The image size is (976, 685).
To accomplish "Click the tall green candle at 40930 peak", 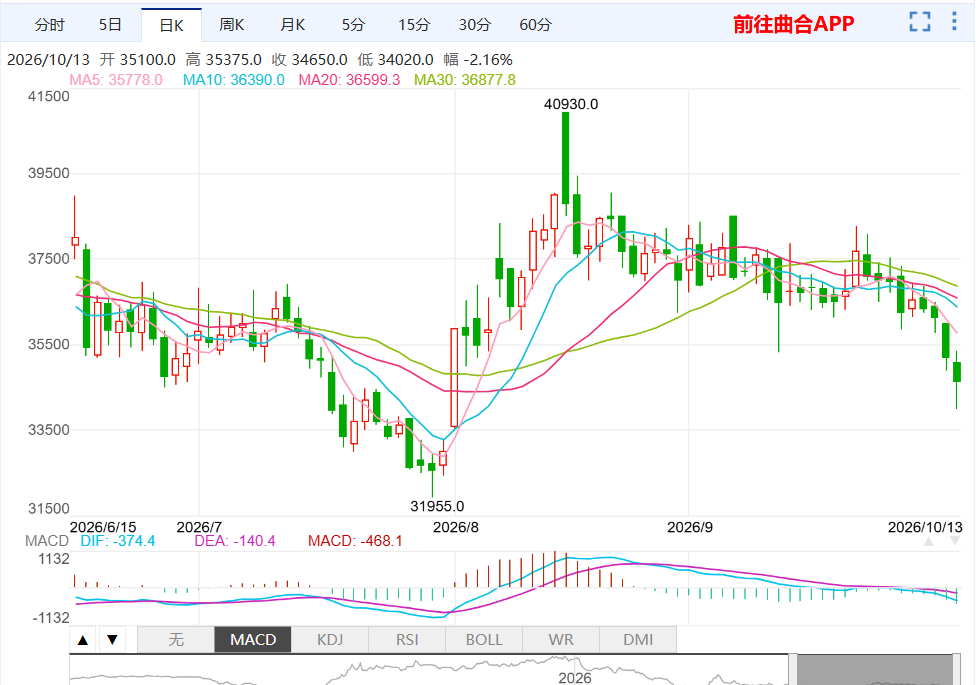I will coord(565,158).
